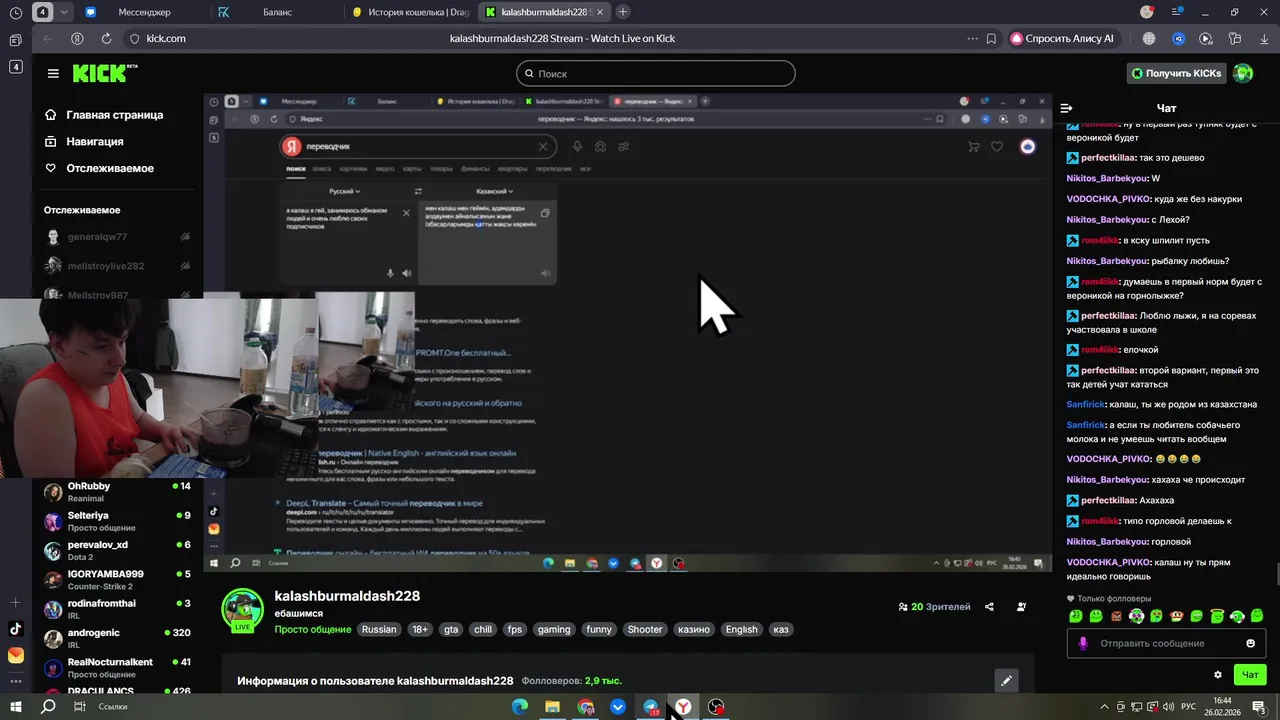The height and width of the screenshot is (720, 1280).
Task: Click the green Чат send button
Action: click(x=1250, y=675)
